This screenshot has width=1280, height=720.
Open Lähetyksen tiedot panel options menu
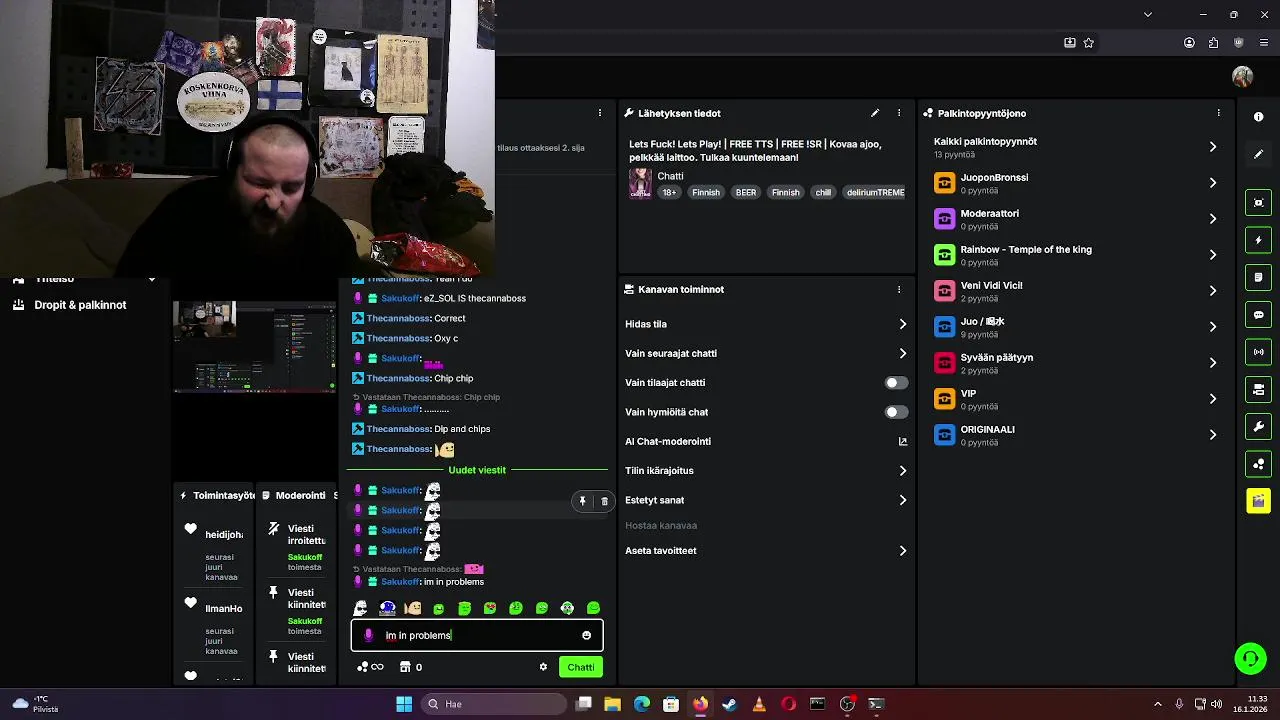(899, 113)
